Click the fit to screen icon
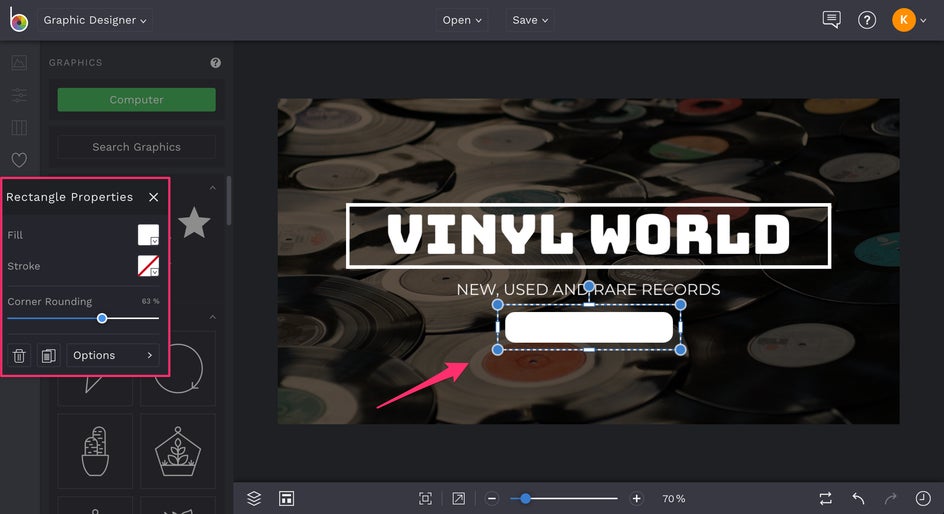This screenshot has width=944, height=514. [426, 498]
